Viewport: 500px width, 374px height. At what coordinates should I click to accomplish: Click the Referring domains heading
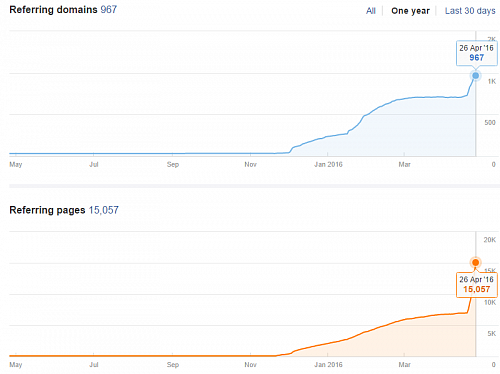[53, 10]
